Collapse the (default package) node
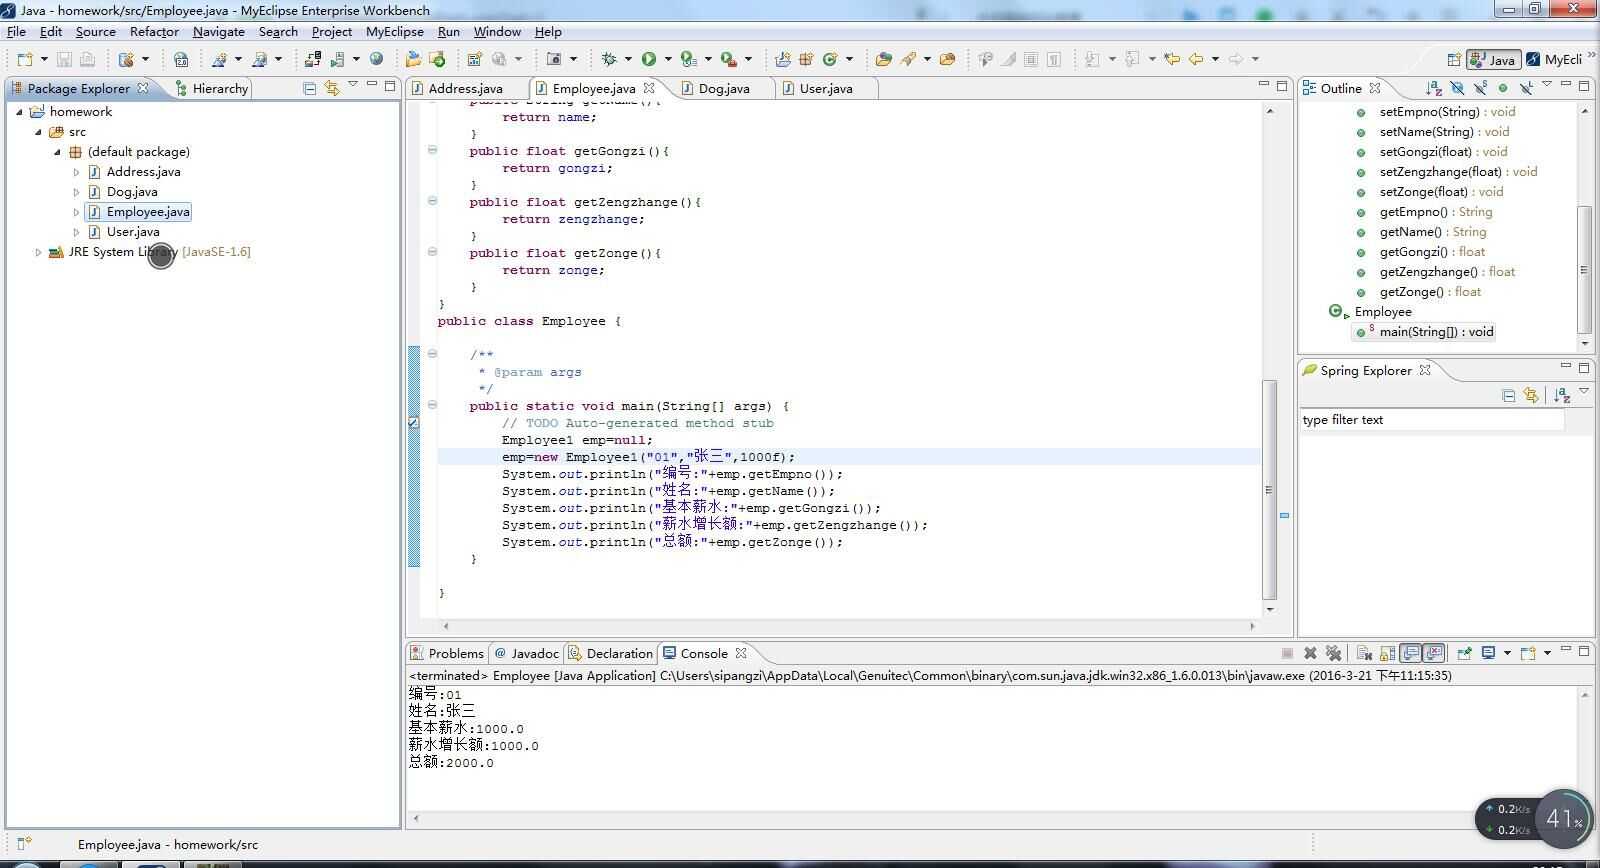The height and width of the screenshot is (868, 1600). [57, 152]
